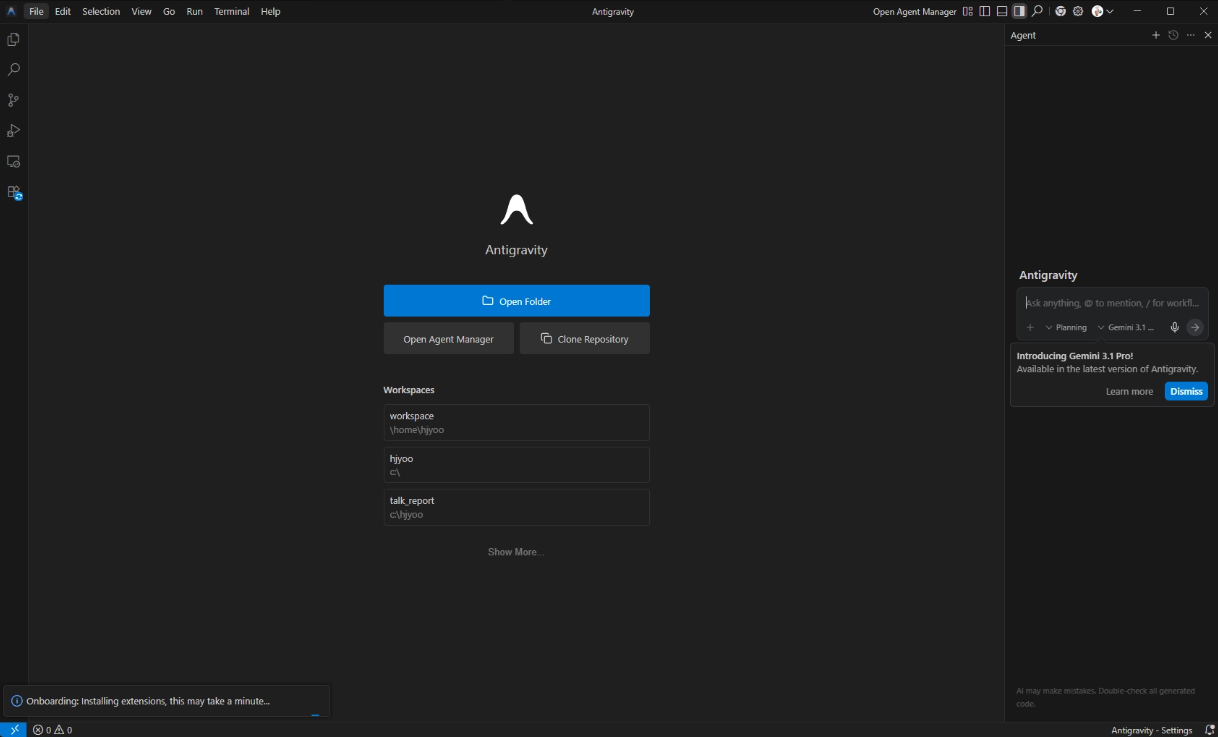Click the Open Agent Manager welcome button
The image size is (1218, 737).
click(x=449, y=339)
